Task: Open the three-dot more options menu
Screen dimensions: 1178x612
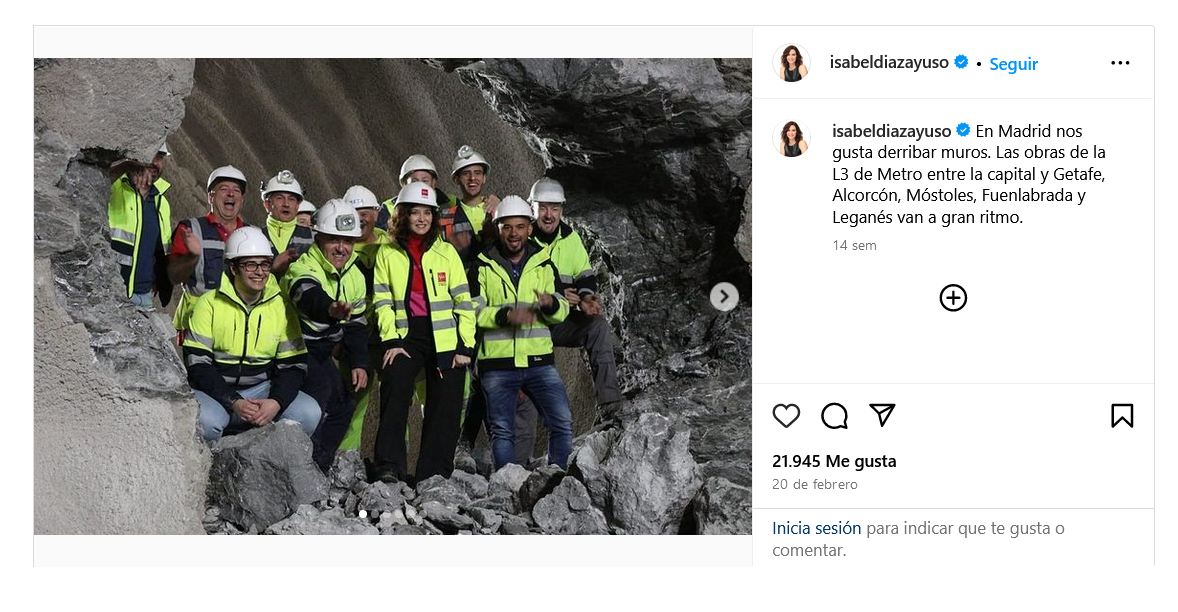Action: [x=1119, y=63]
